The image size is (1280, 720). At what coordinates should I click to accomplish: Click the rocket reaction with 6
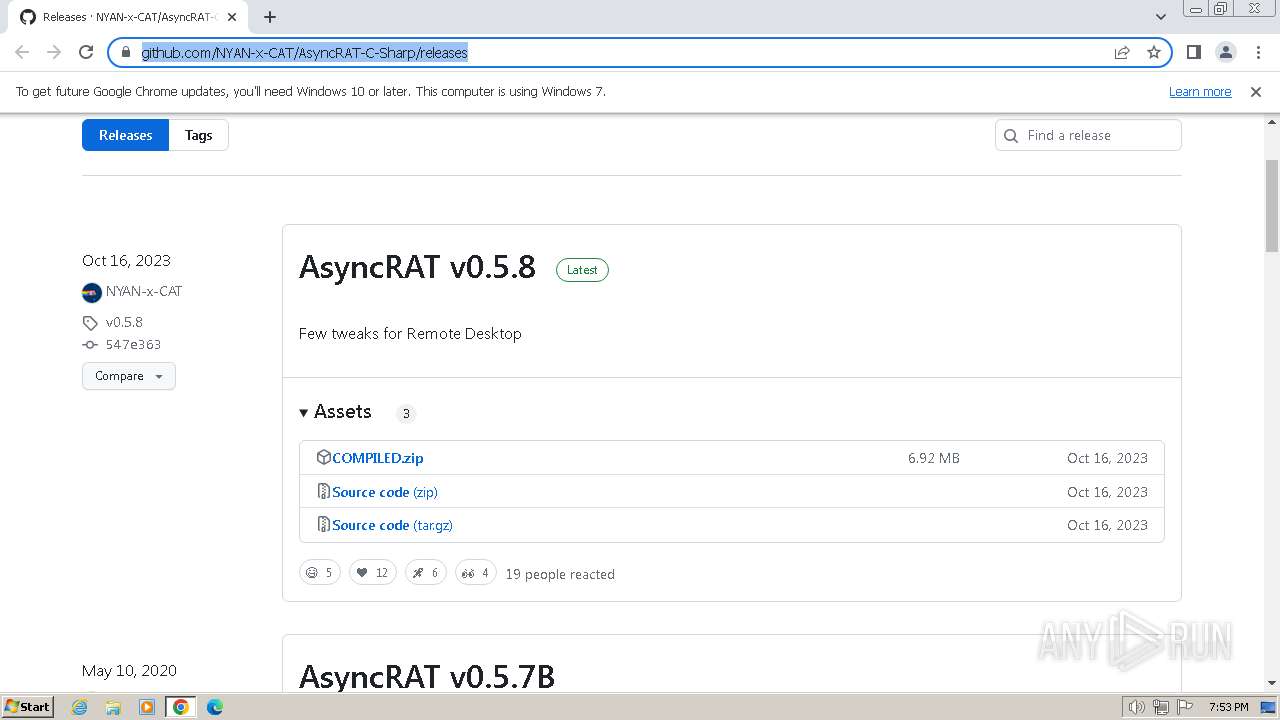pos(426,573)
